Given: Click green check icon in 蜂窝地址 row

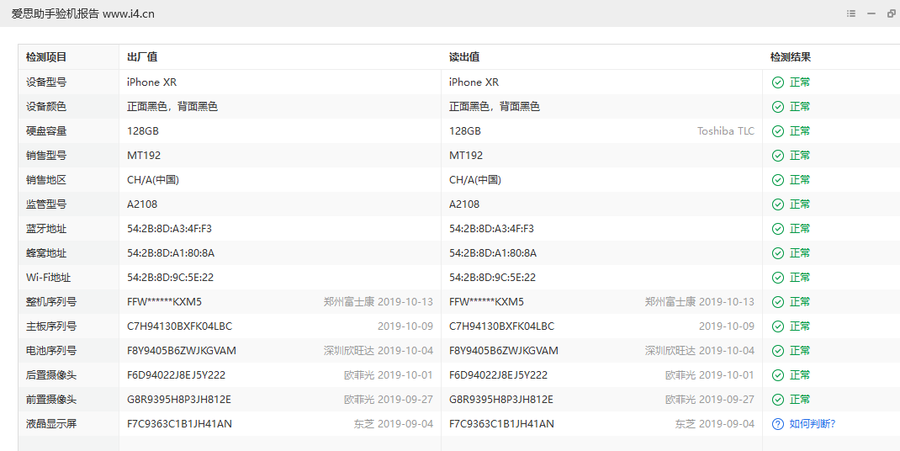Looking at the screenshot, I should pyautogui.click(x=778, y=253).
